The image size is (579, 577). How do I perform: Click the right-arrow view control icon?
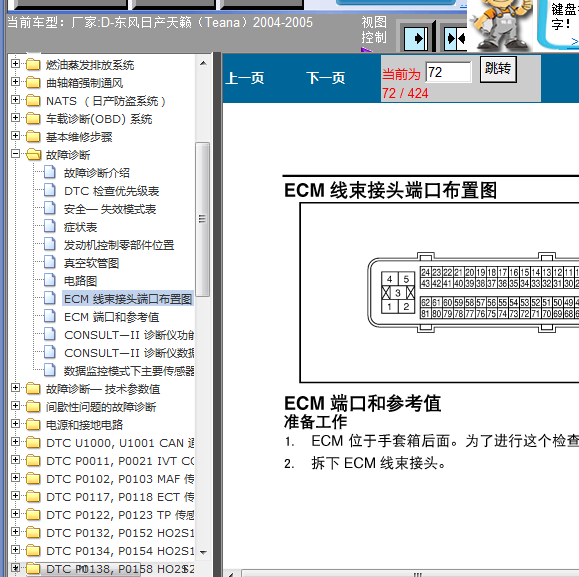coord(416,38)
